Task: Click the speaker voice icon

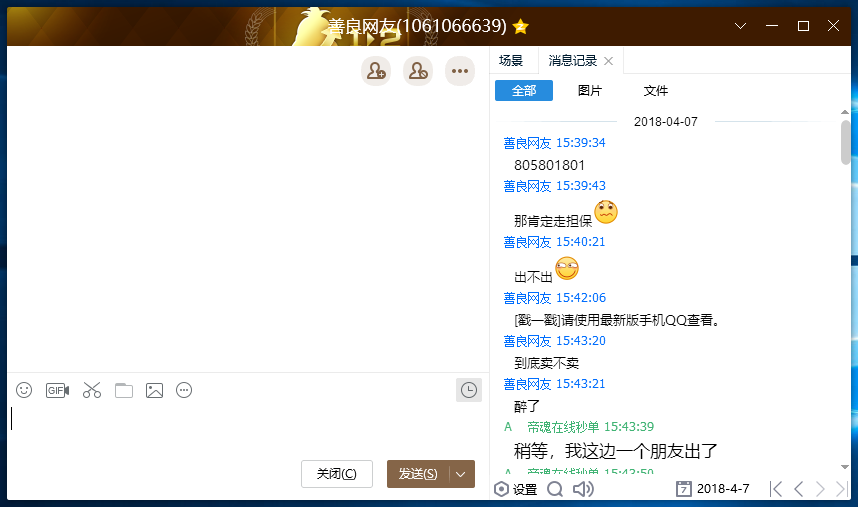Action: pos(583,489)
